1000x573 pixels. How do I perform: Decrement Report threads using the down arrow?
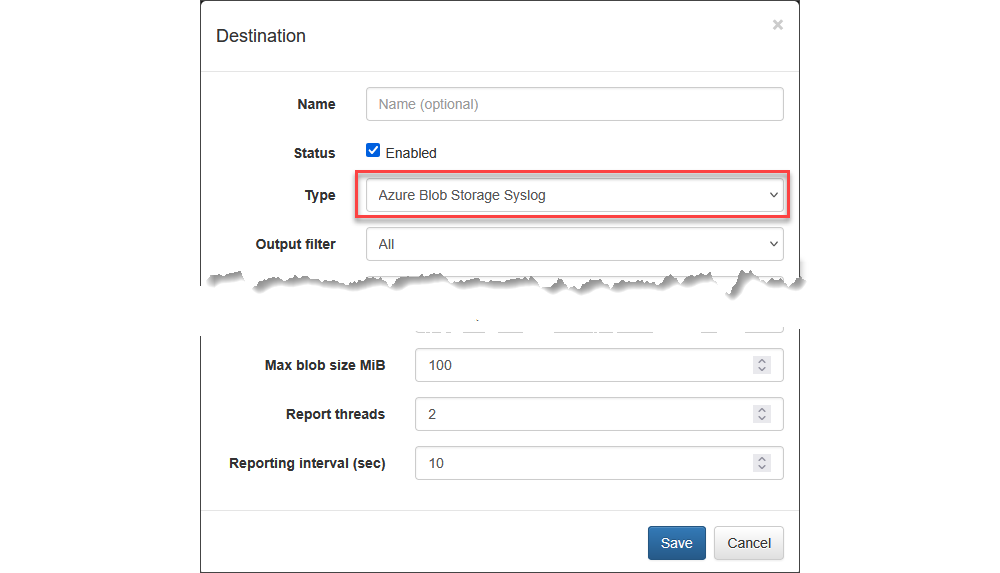(x=762, y=419)
